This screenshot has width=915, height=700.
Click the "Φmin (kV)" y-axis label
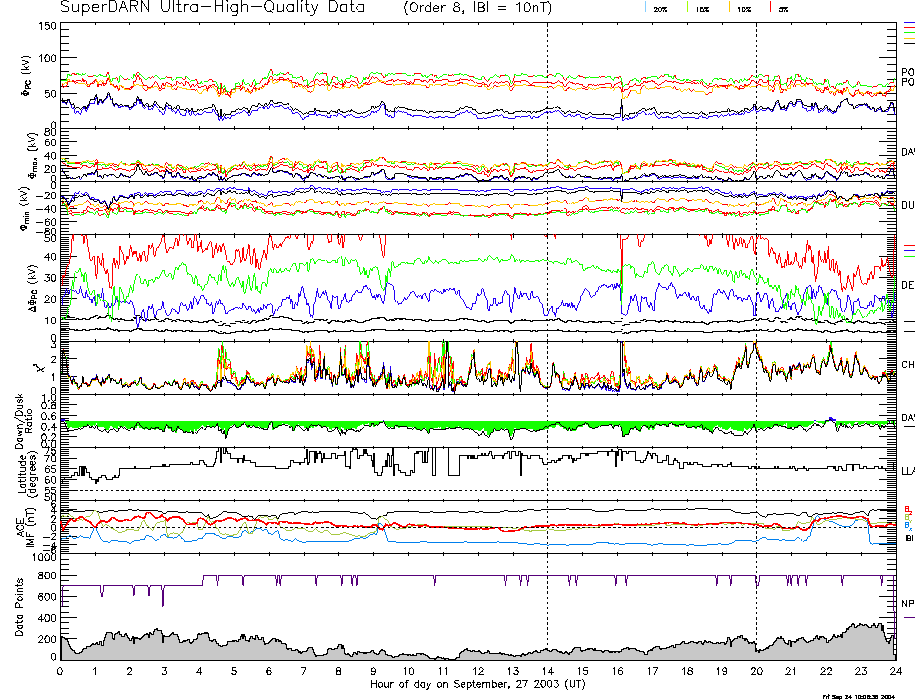(x=25, y=208)
